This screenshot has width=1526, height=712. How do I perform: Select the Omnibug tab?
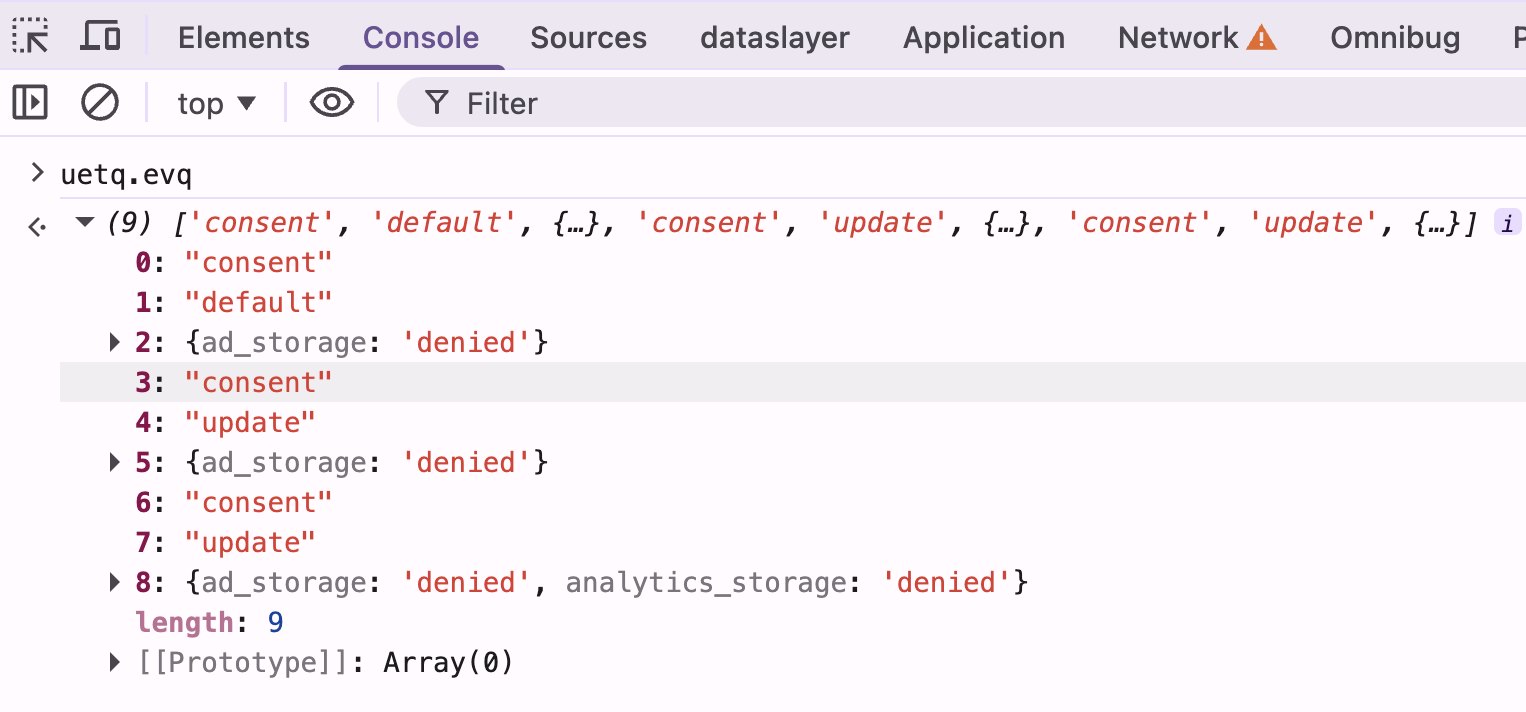pos(1394,38)
